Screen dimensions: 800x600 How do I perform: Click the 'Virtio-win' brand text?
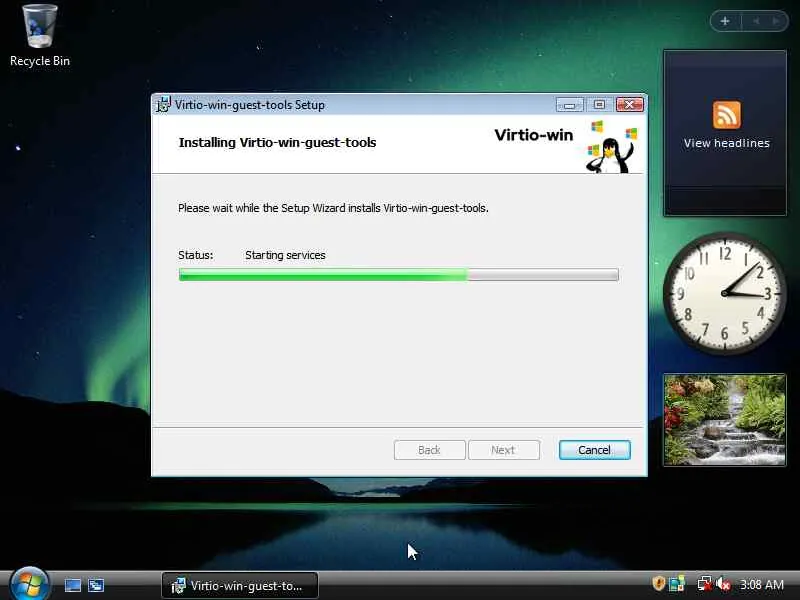pos(534,135)
